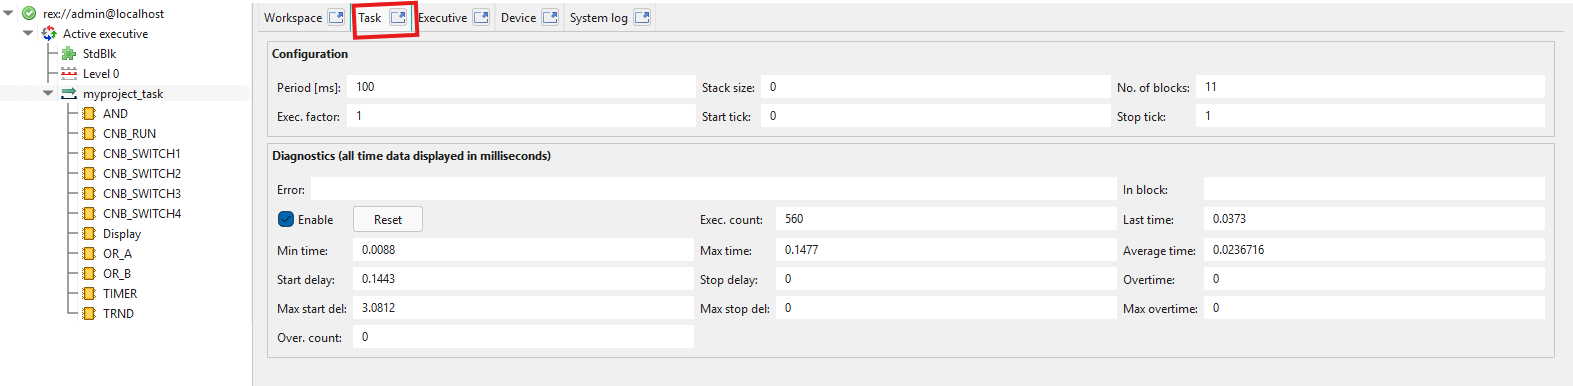The width and height of the screenshot is (1573, 386).
Task: Click the Reset diagnostics button
Action: pos(388,219)
